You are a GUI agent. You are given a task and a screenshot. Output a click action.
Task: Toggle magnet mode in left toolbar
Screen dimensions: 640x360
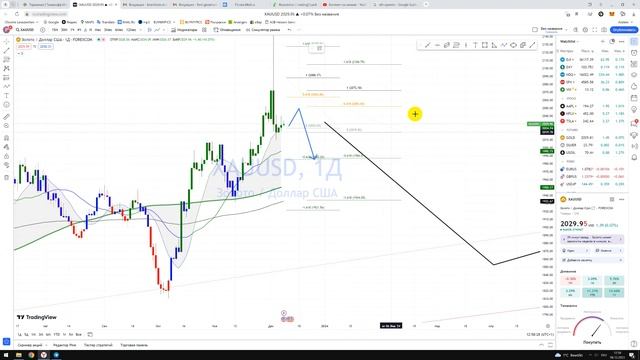pos(7,138)
